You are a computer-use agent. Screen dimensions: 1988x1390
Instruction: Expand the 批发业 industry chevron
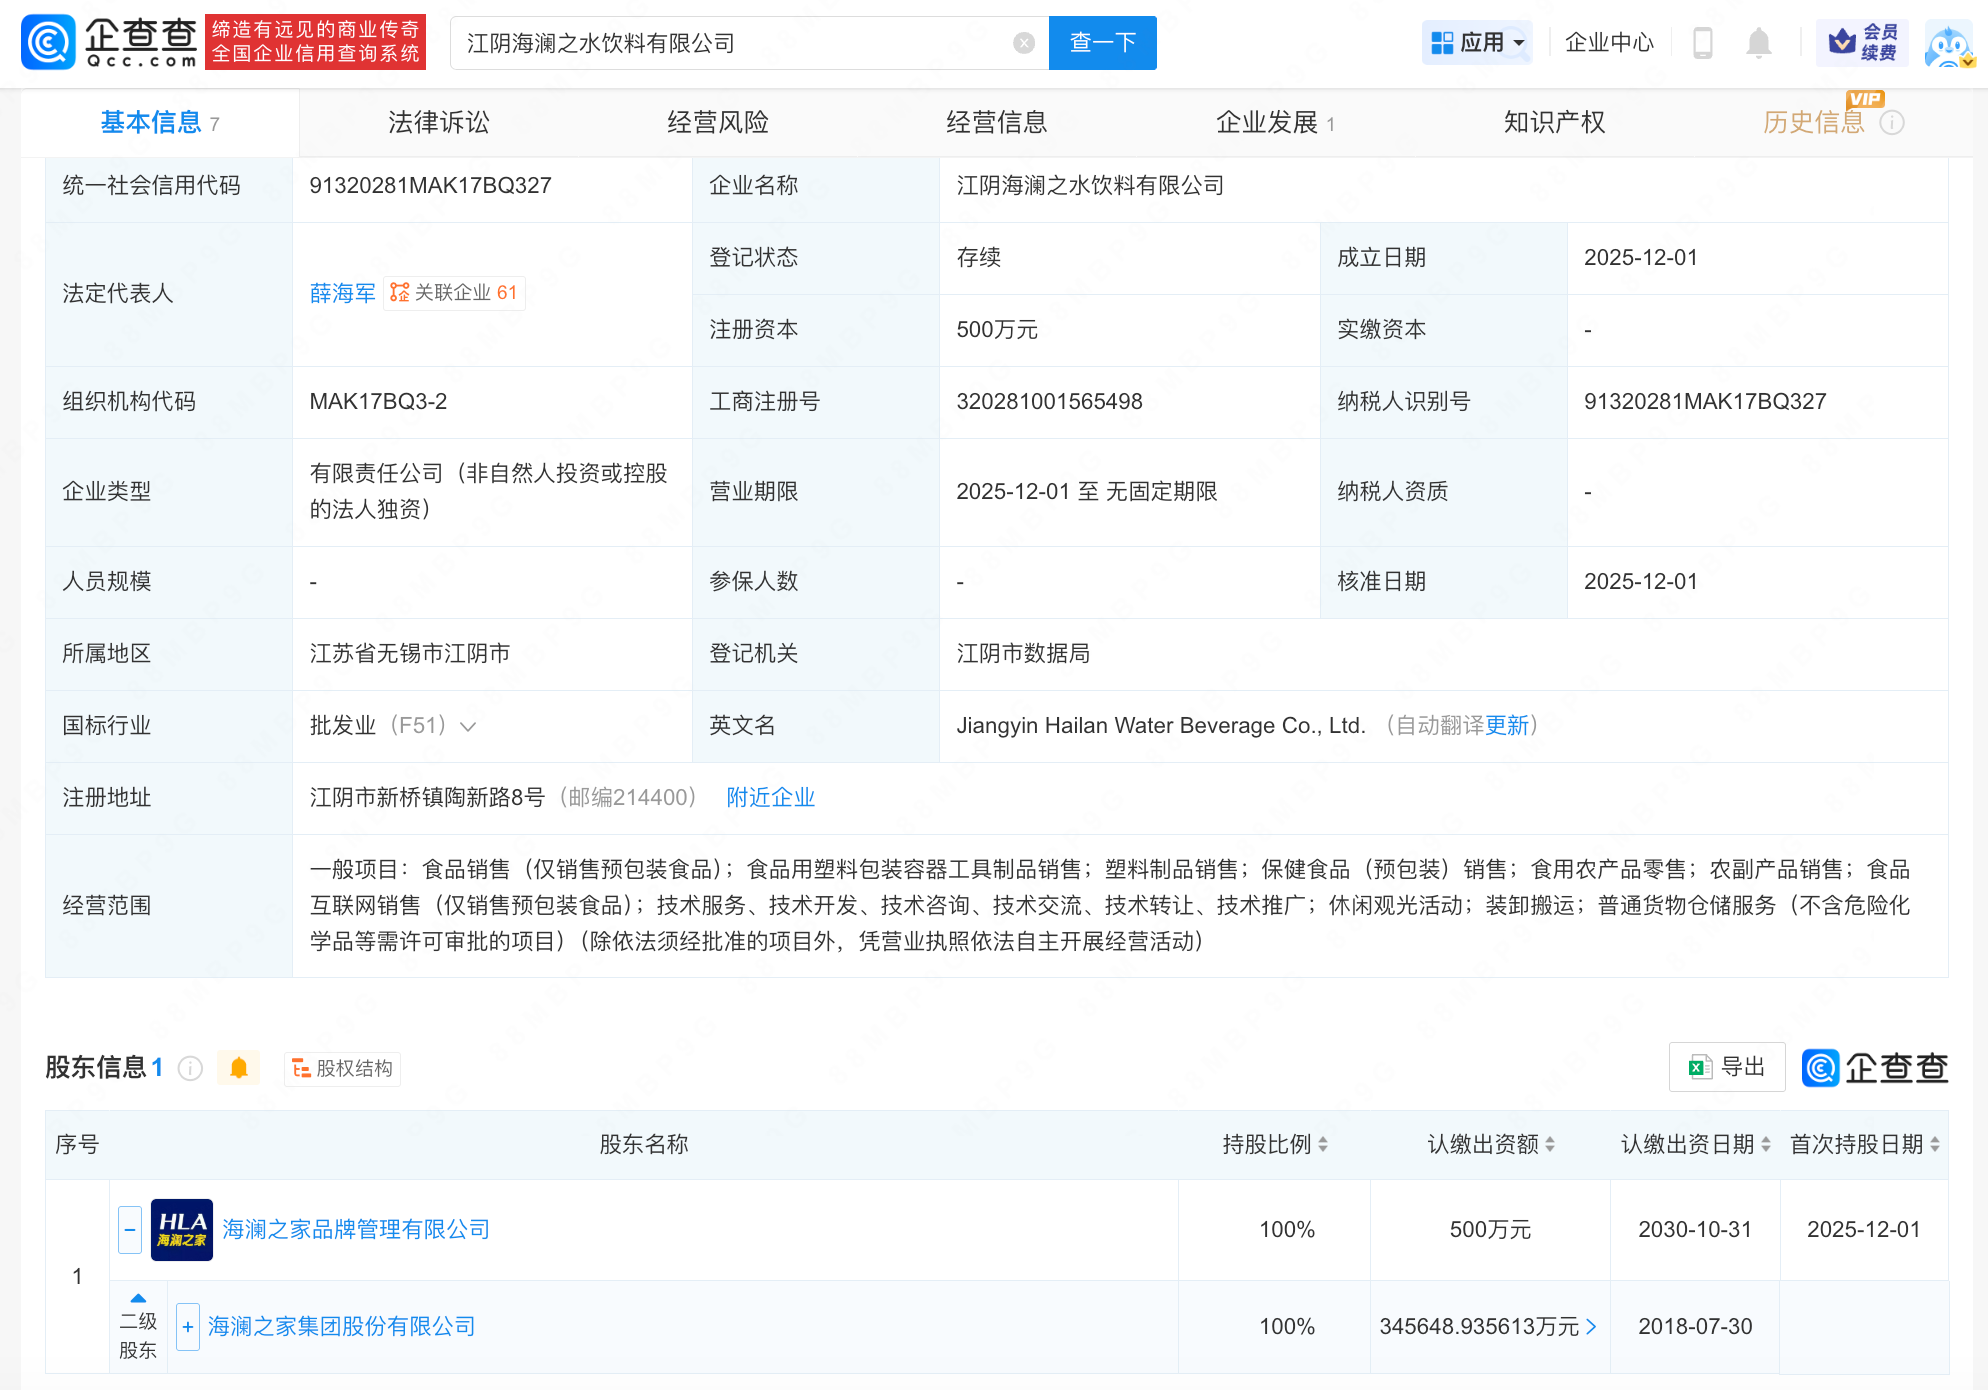[468, 727]
